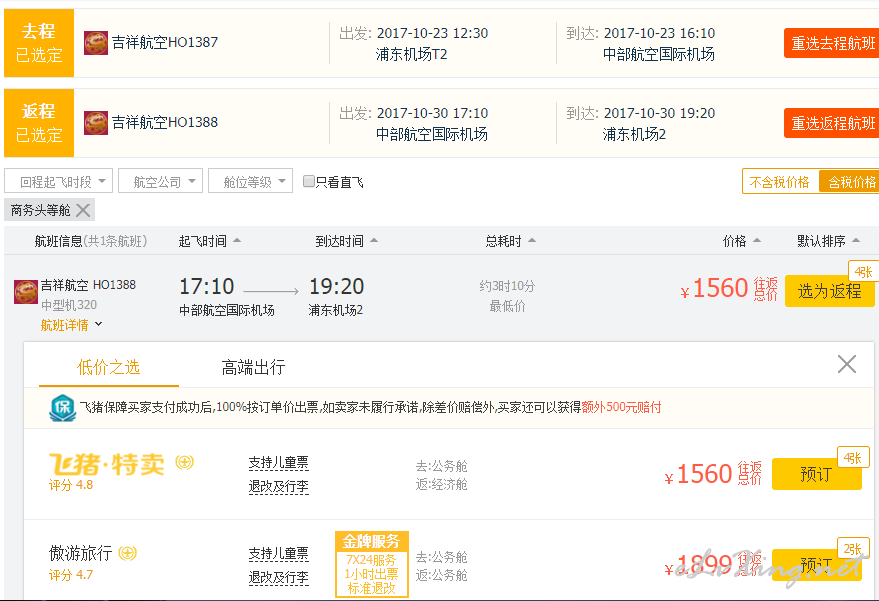Sort flights by 到达时间
The image size is (879, 601).
click(x=346, y=241)
